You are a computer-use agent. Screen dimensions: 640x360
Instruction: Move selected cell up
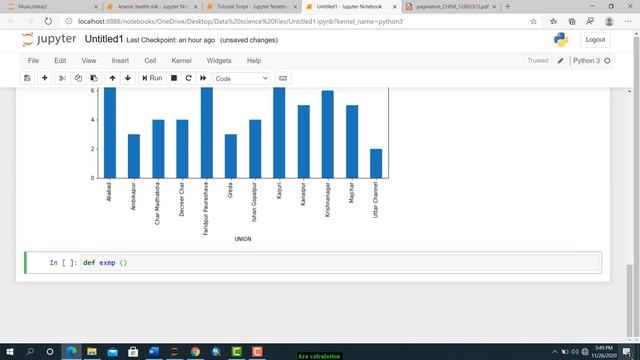(x=112, y=78)
